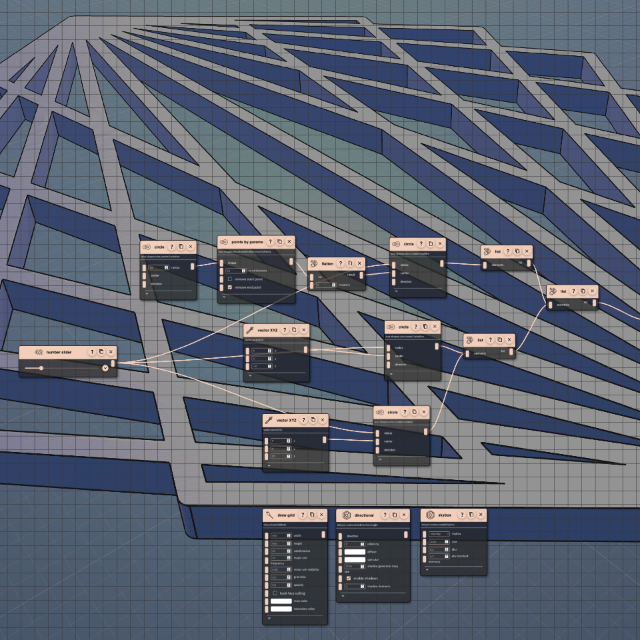Collapse the directional node bottom chevron
The width and height of the screenshot is (640, 640).
click(x=342, y=596)
